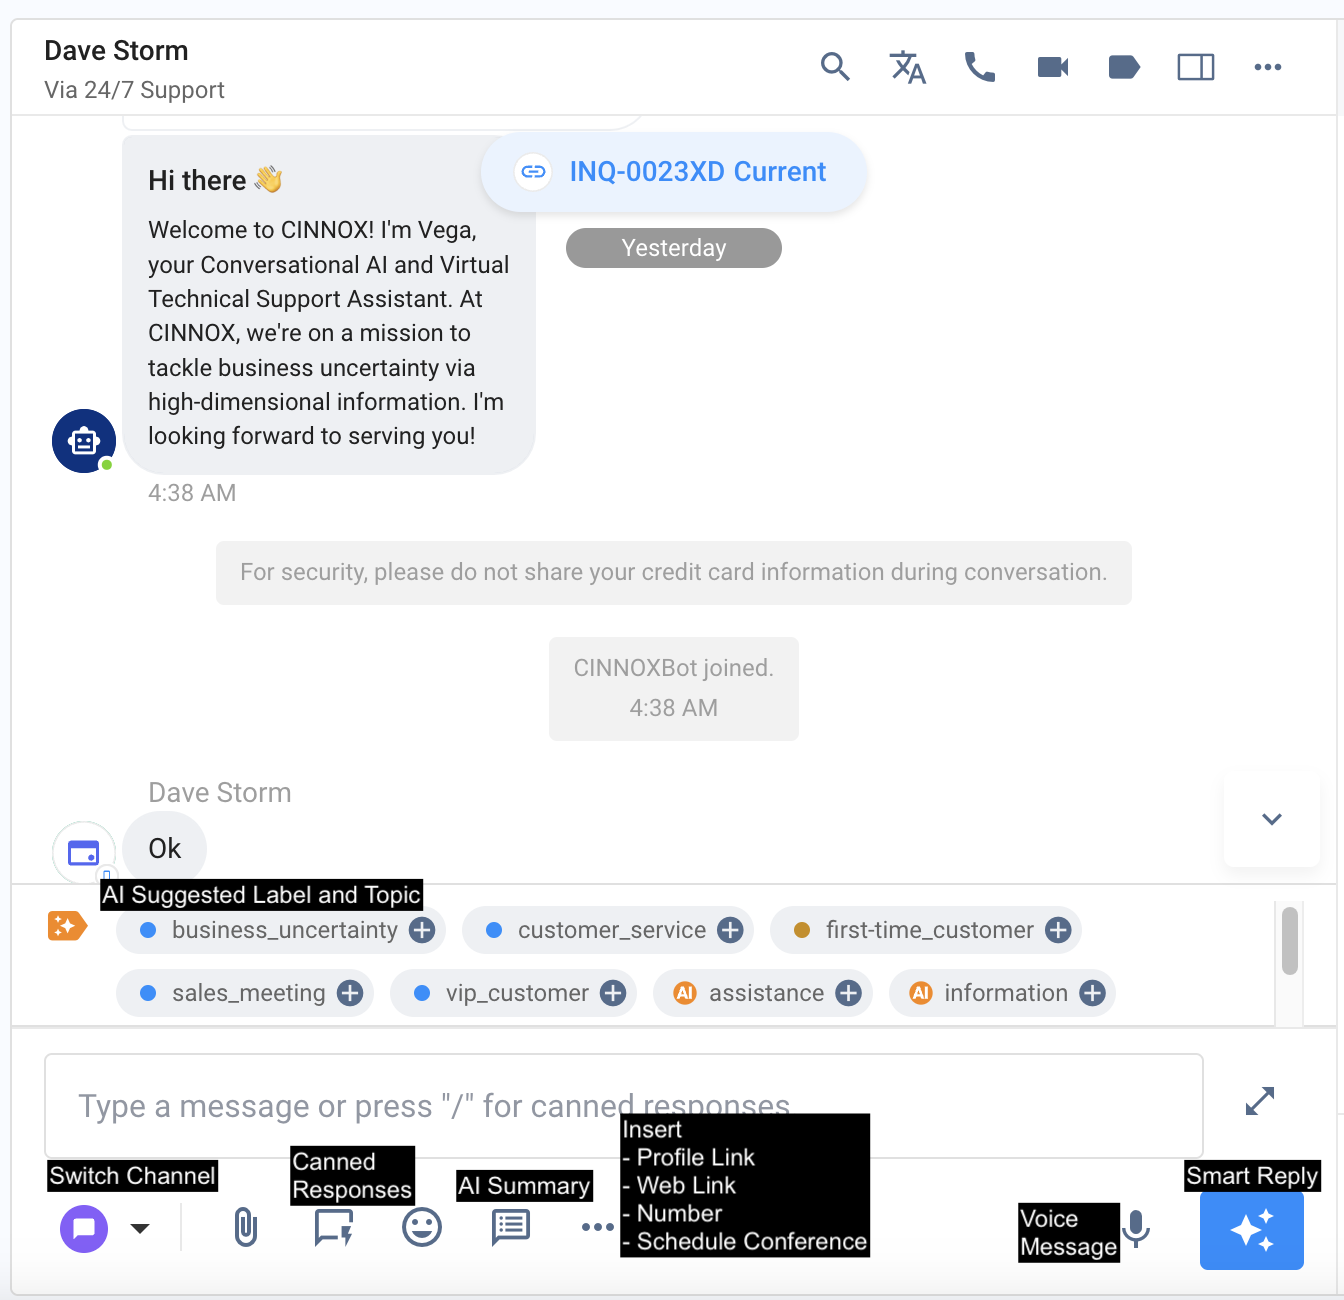
Task: Click Dave Storm's visitor avatar icon
Action: (x=84, y=853)
